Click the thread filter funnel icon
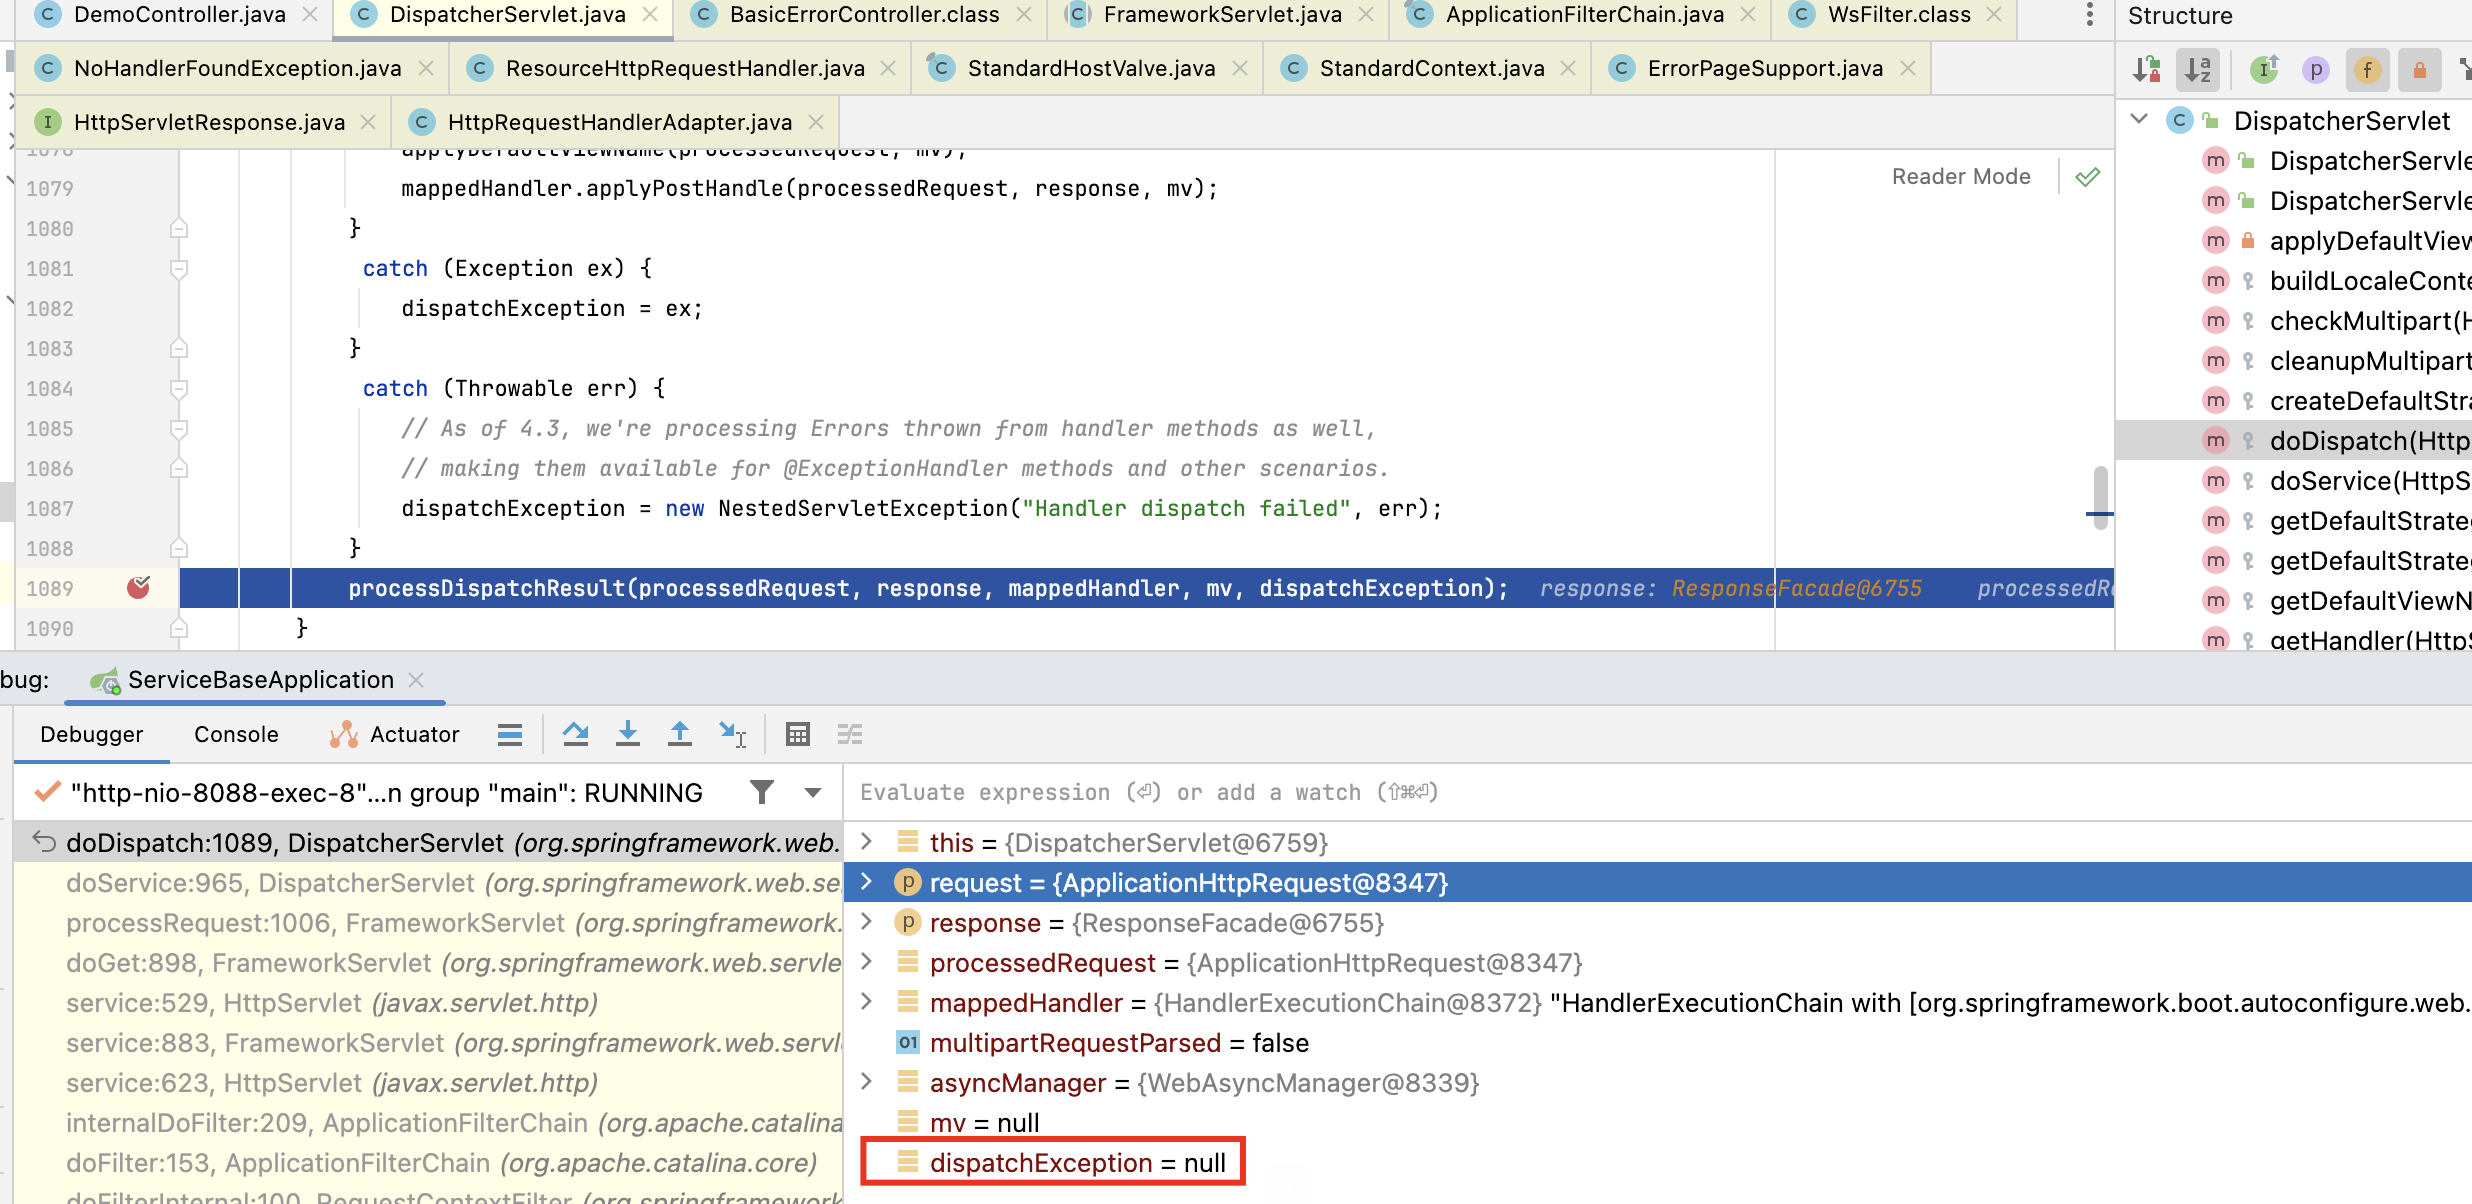 pyautogui.click(x=762, y=793)
